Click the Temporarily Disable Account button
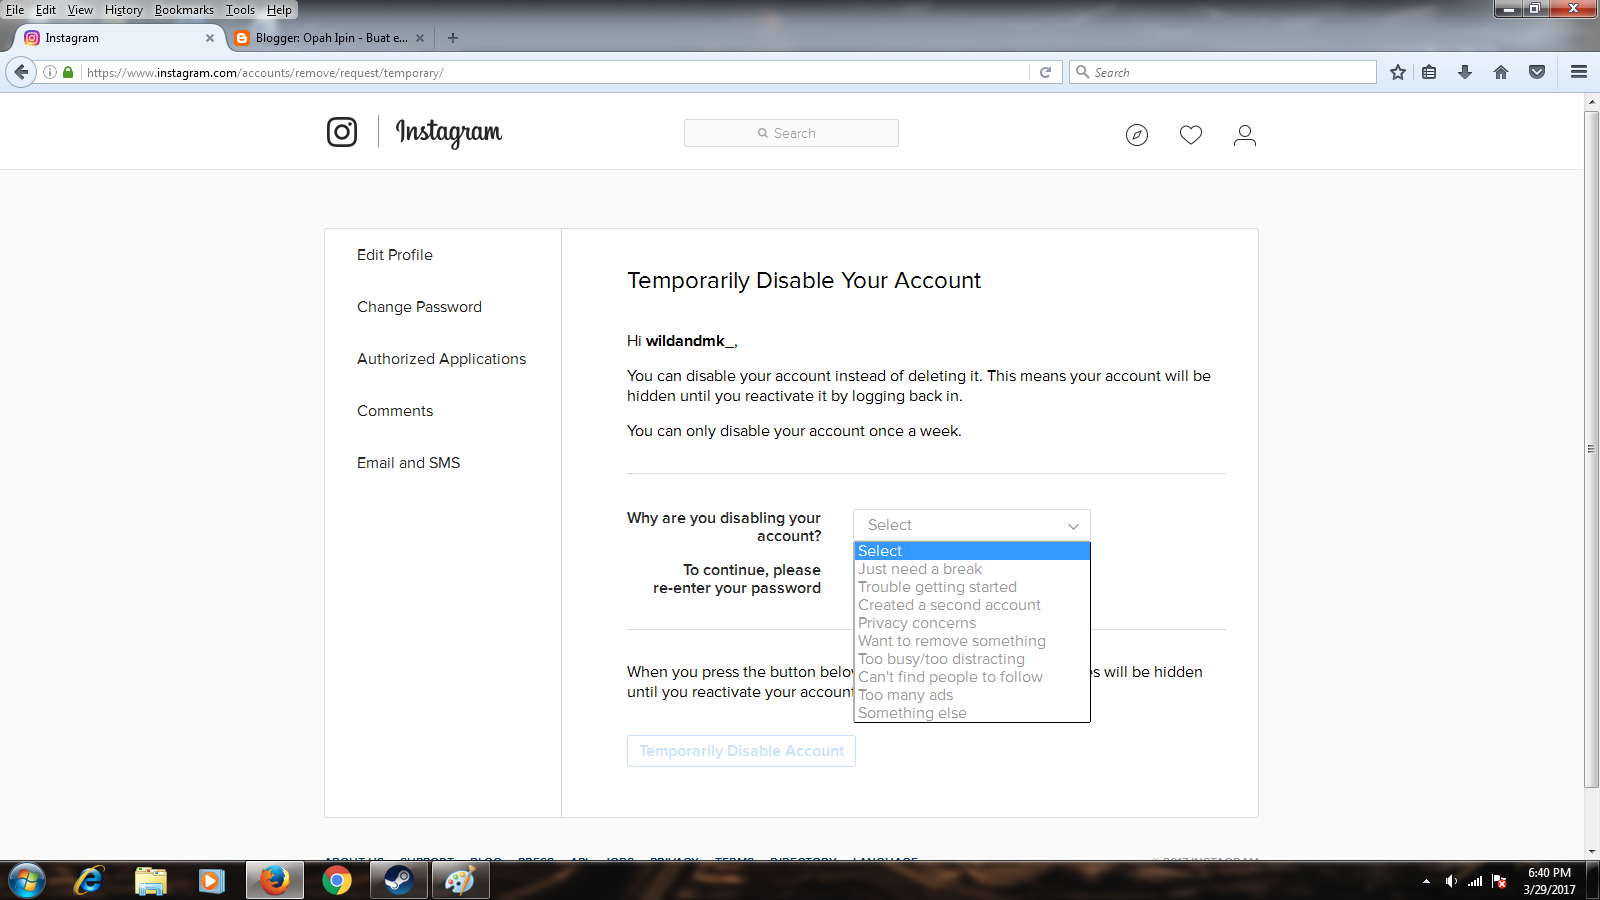This screenshot has height=900, width=1600. pos(741,751)
